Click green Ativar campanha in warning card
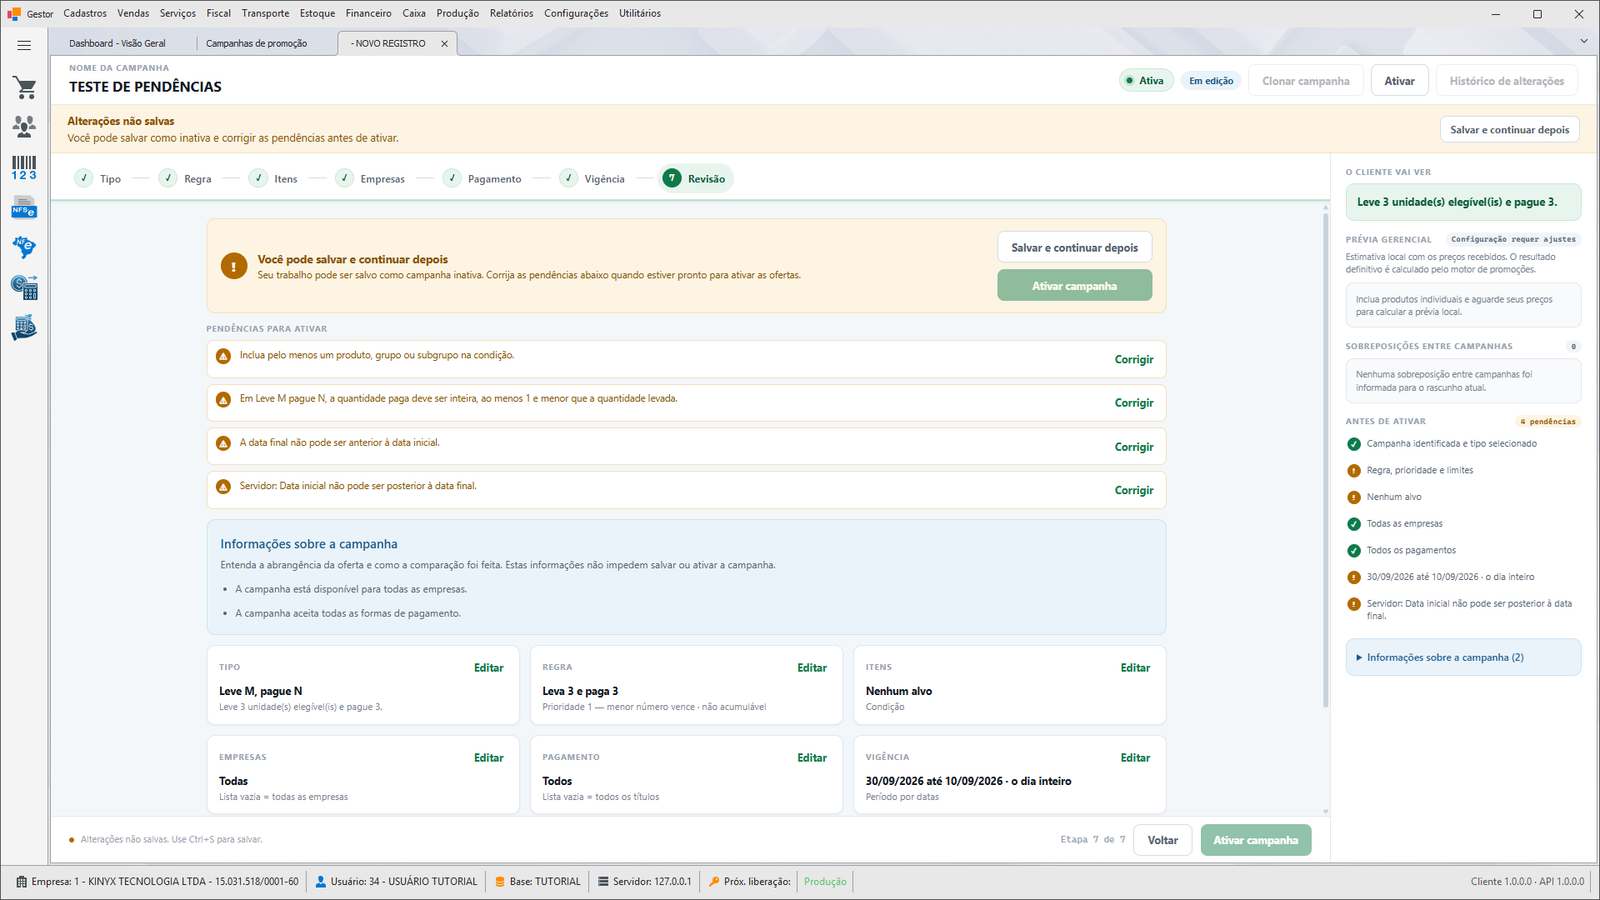Image resolution: width=1600 pixels, height=900 pixels. click(x=1074, y=286)
